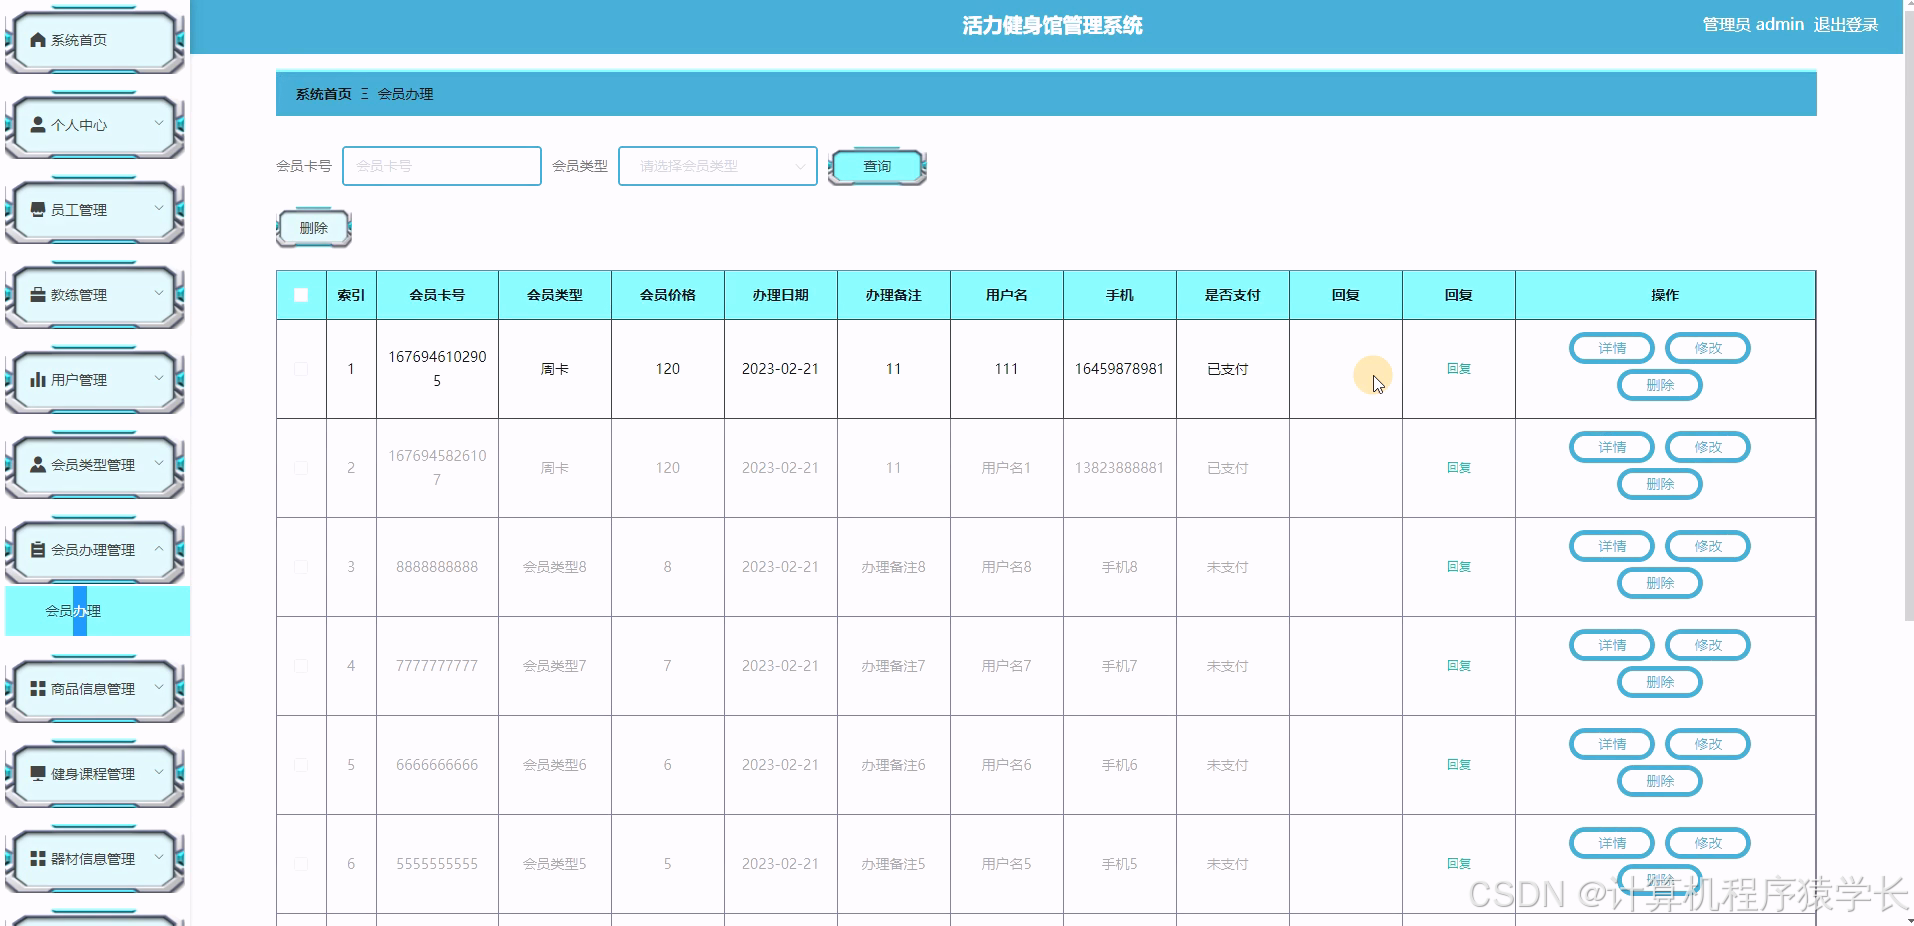
Task: Expand the 商品信息管理 menu chevron
Action: pyautogui.click(x=159, y=688)
